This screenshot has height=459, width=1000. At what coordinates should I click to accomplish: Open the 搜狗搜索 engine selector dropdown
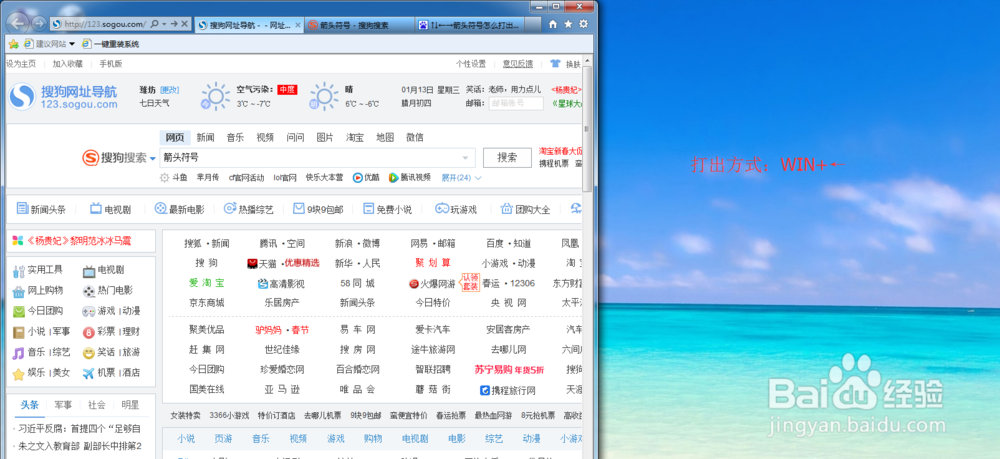click(153, 159)
